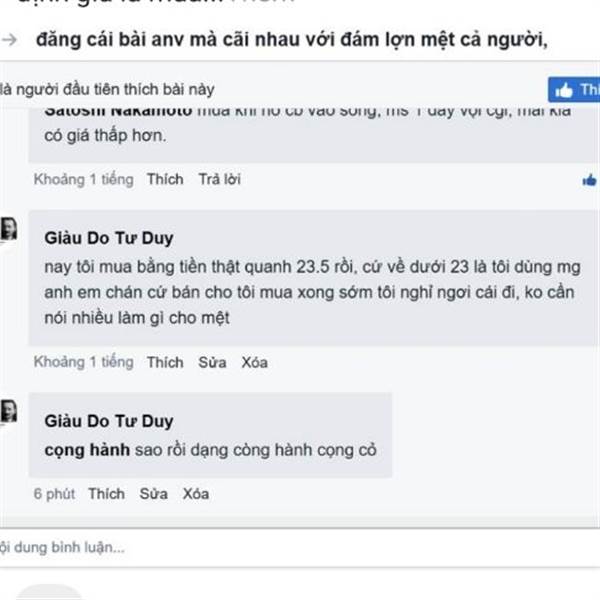Click the tagged name cọng hành
Screen dimensions: 600x600
pos(87,450)
